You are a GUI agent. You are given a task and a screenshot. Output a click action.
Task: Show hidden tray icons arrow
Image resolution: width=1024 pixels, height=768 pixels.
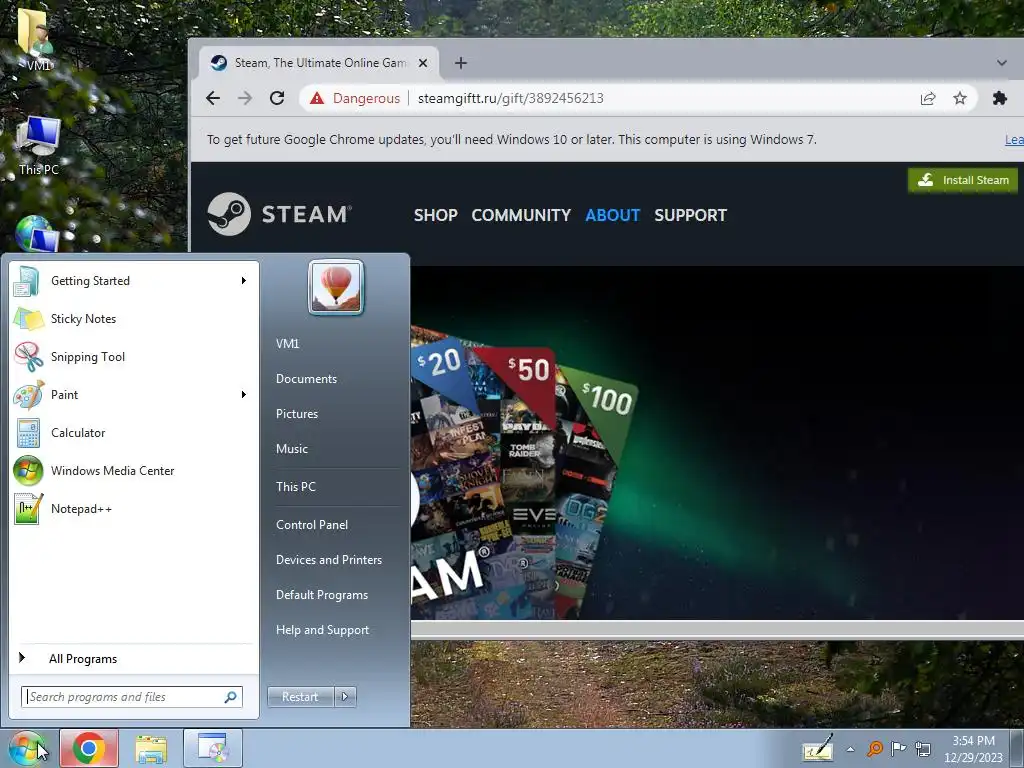tap(850, 749)
